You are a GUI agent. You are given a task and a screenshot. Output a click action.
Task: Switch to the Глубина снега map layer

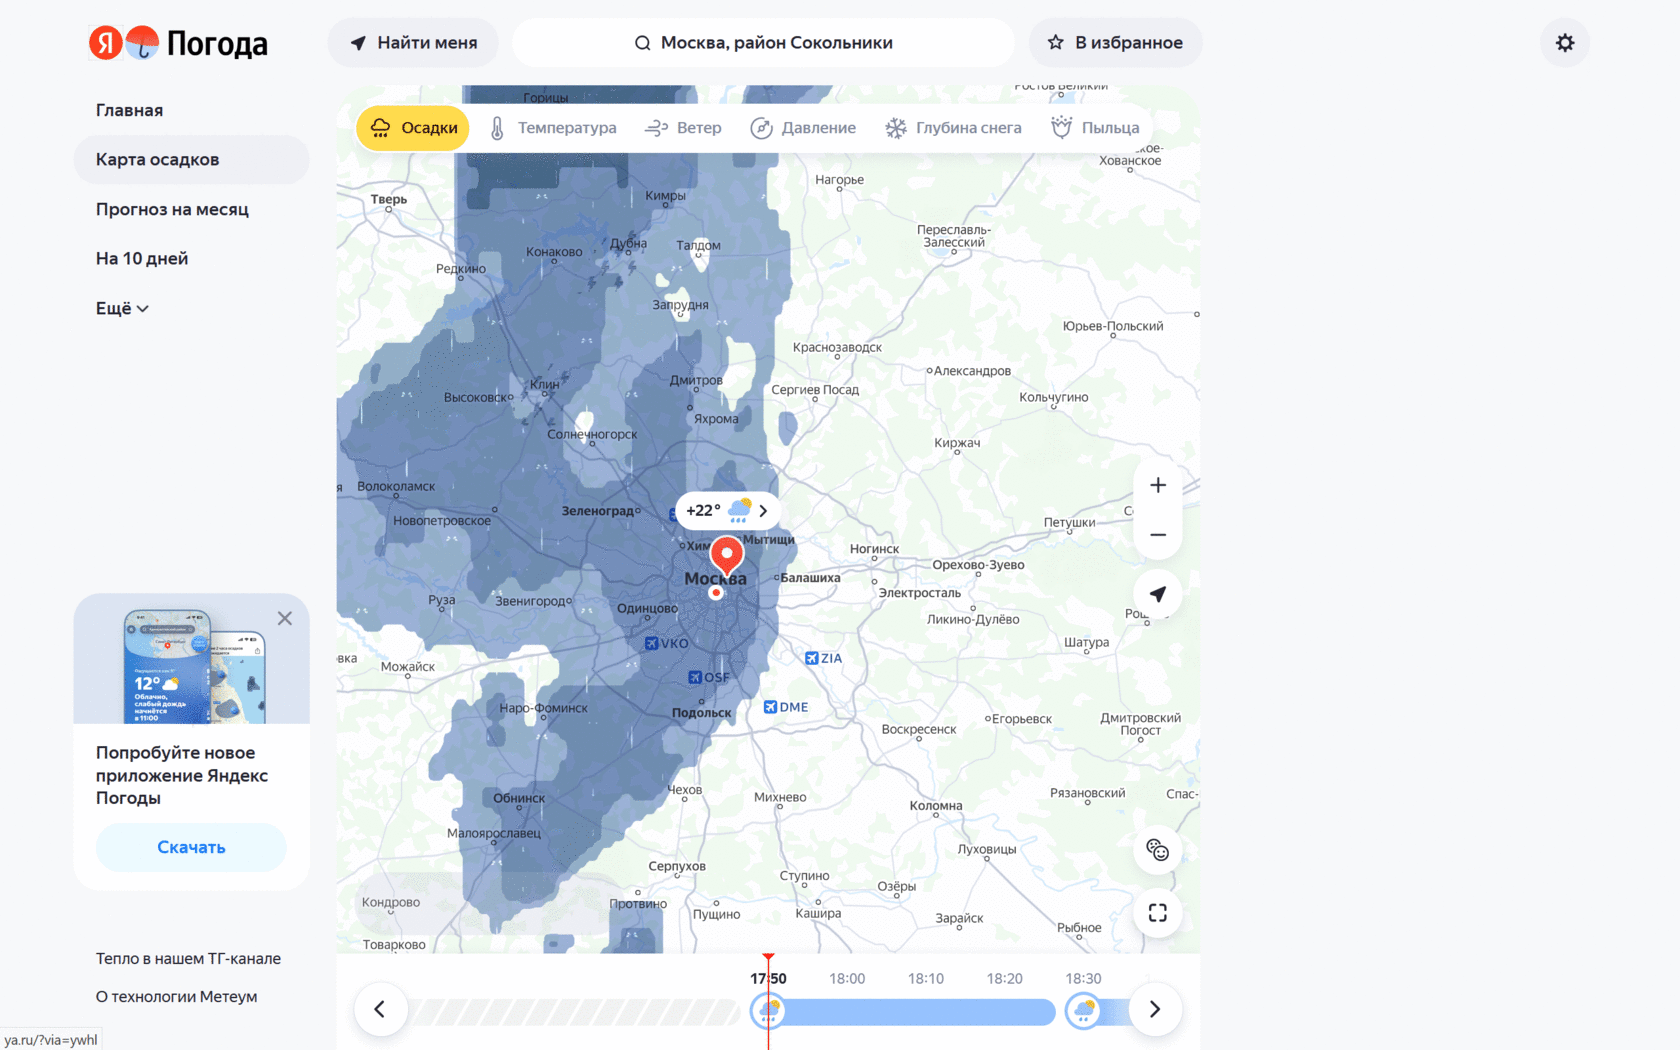953,128
